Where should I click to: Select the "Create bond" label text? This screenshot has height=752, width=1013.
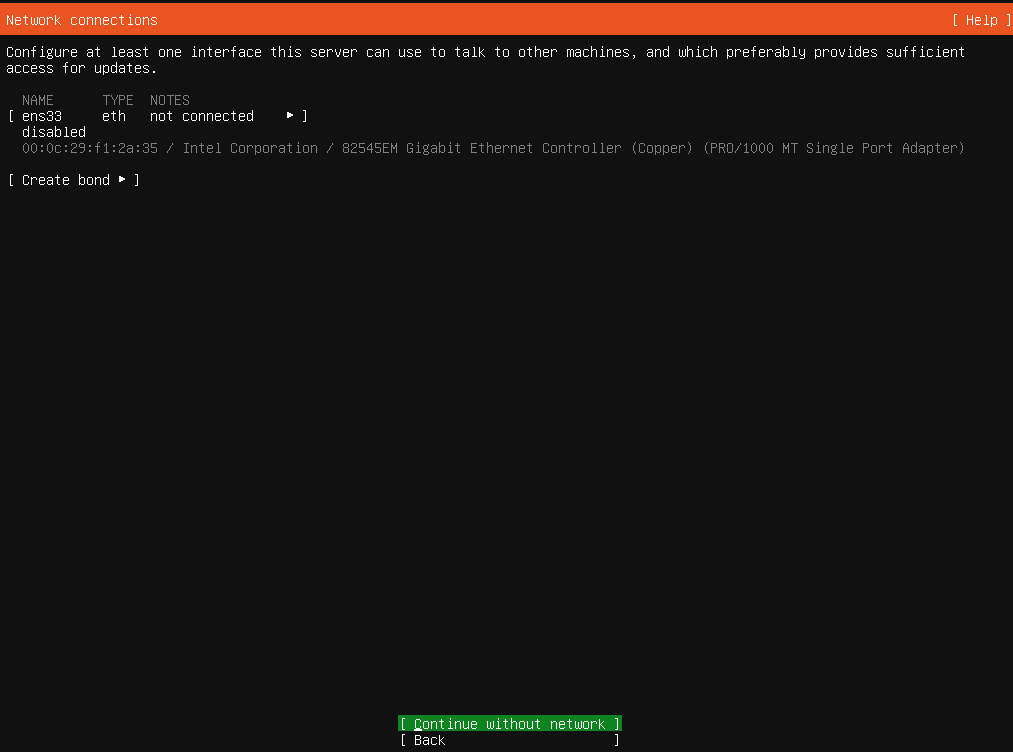pos(66,180)
